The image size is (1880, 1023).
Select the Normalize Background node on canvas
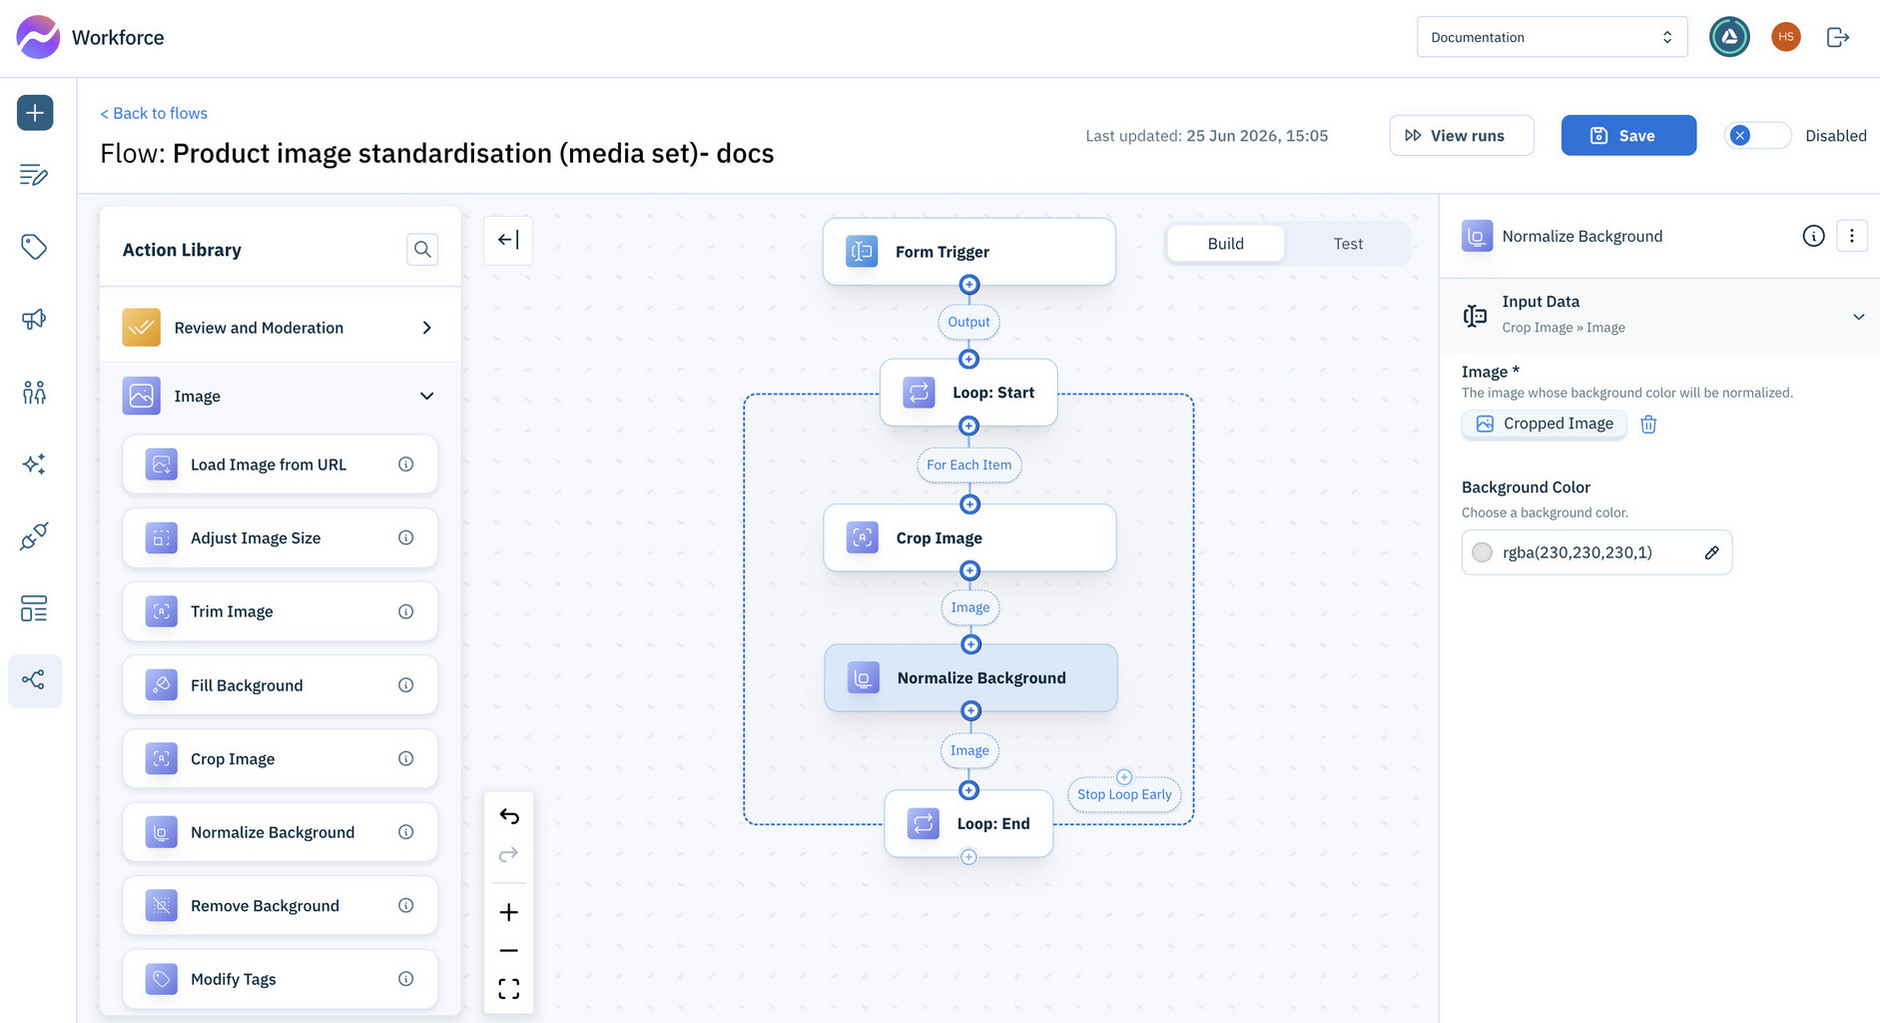click(x=970, y=677)
